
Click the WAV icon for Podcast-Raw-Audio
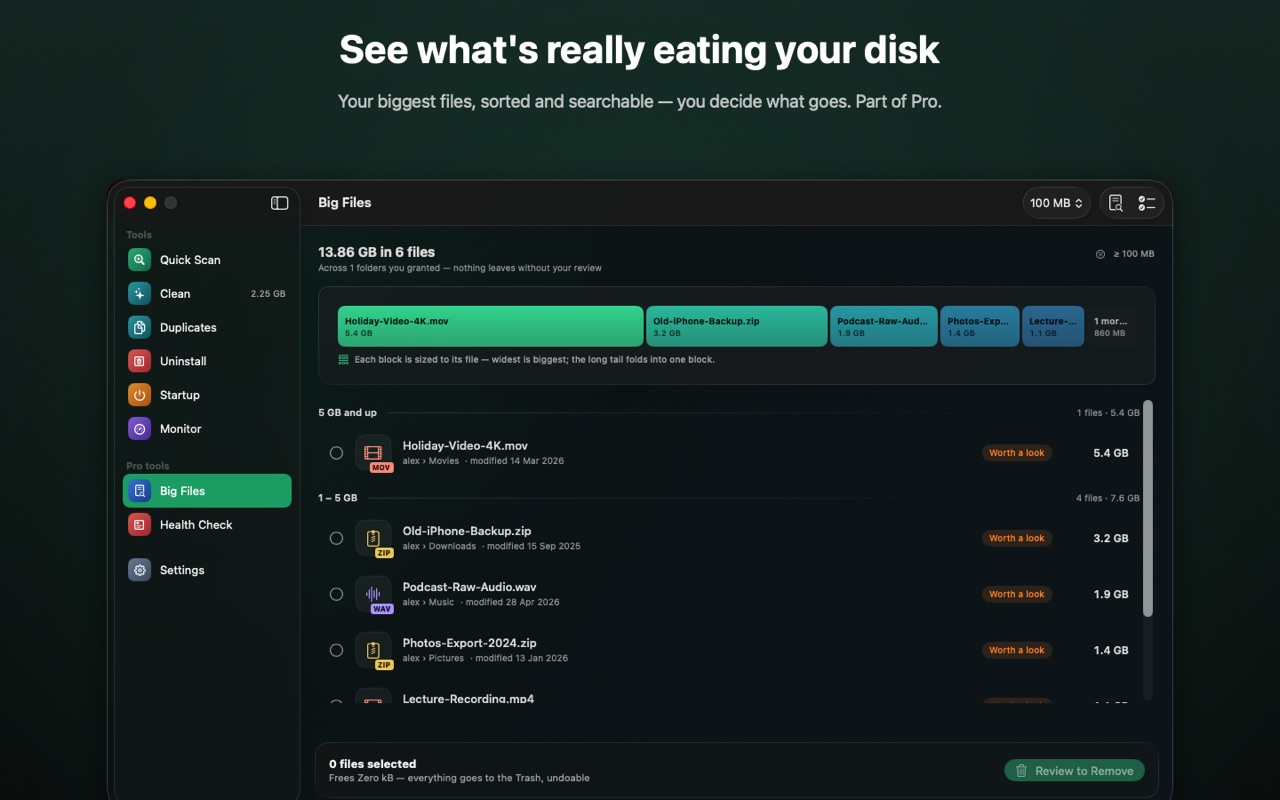373,594
